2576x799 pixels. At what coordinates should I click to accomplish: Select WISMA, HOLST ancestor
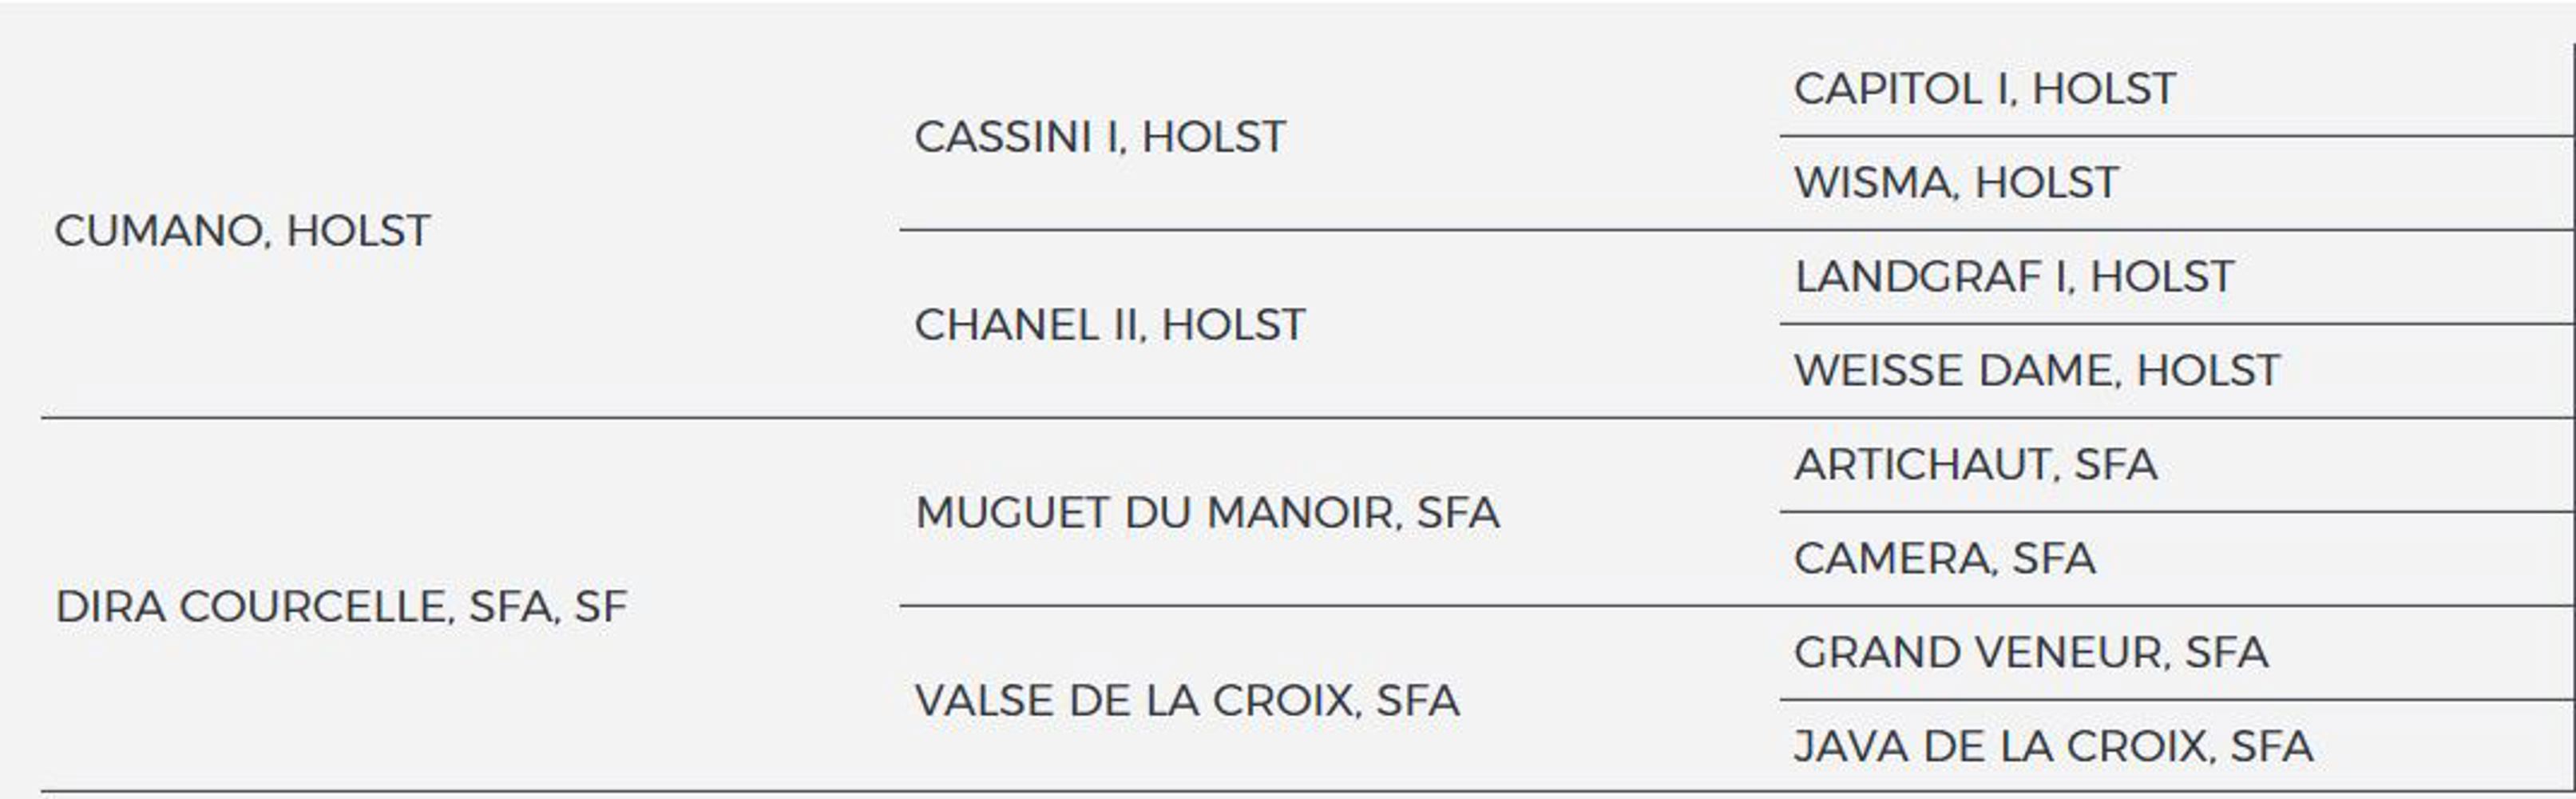pos(1956,183)
